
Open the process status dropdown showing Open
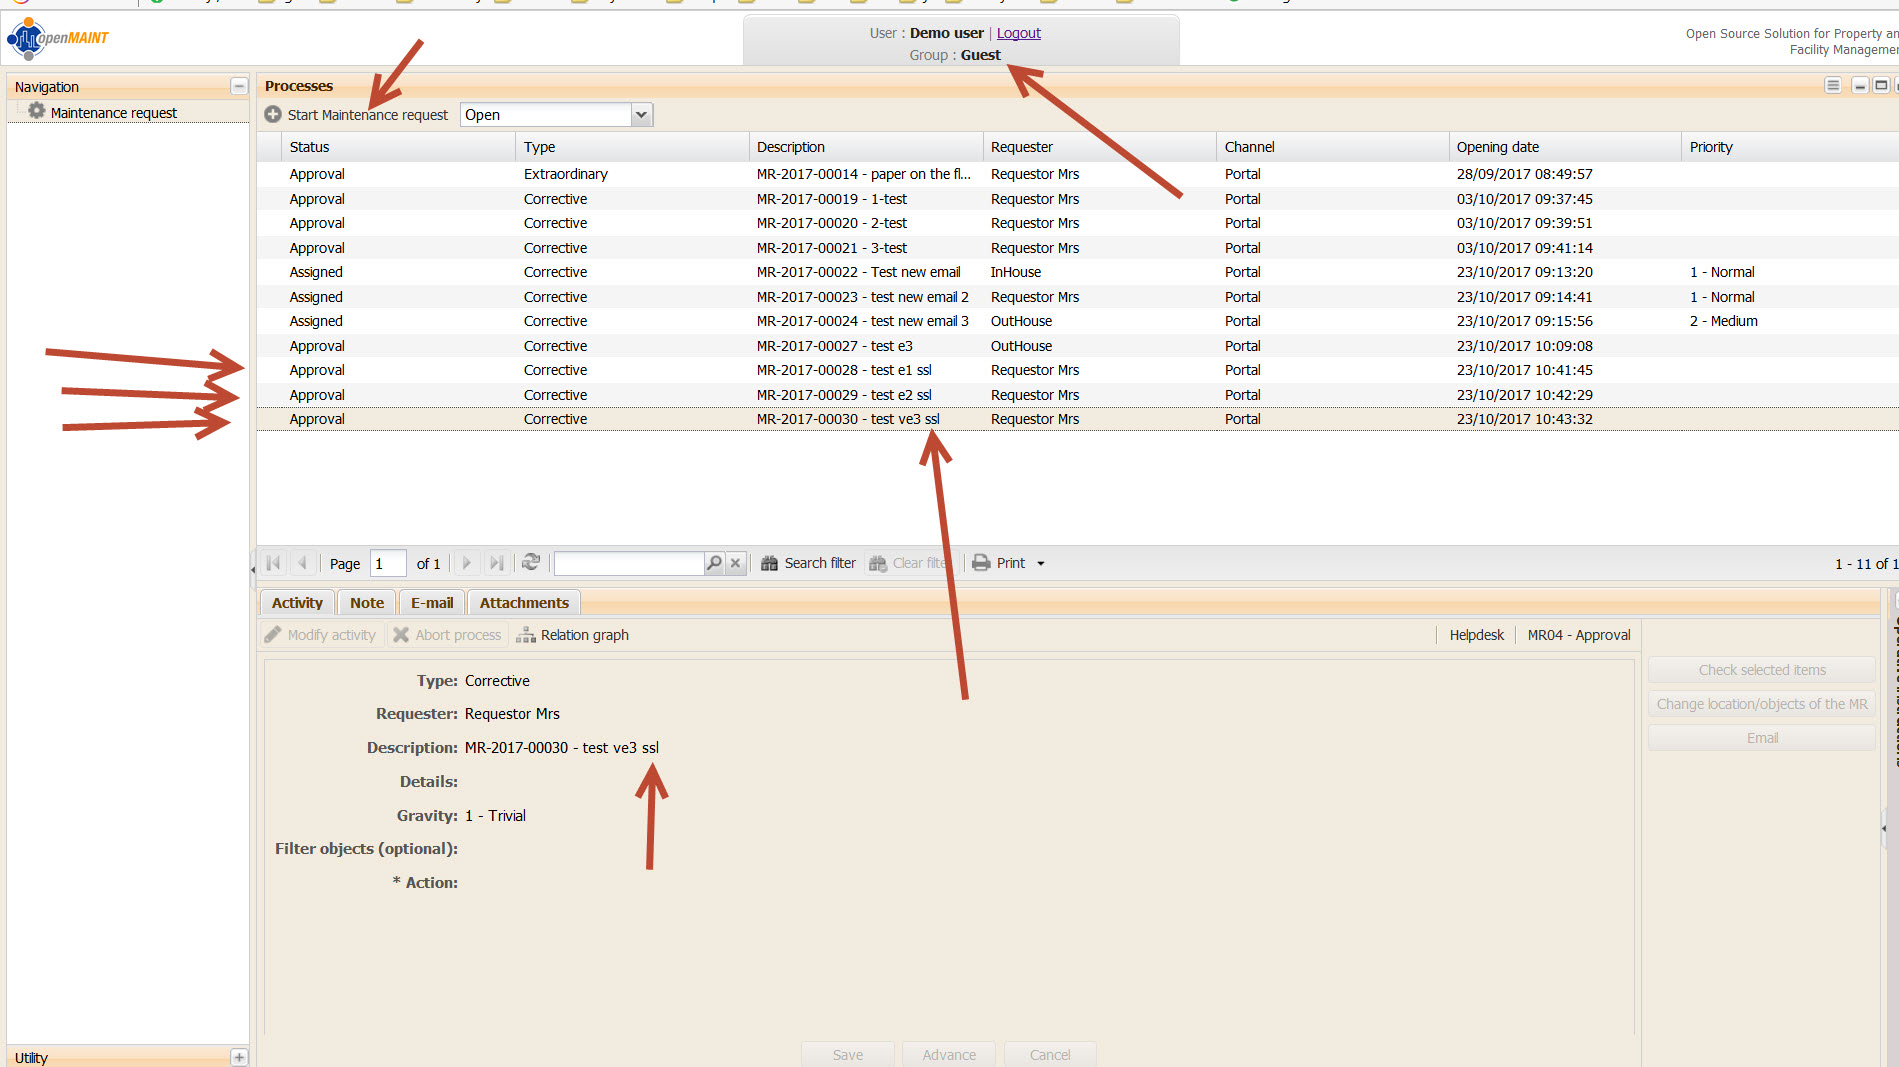point(641,115)
